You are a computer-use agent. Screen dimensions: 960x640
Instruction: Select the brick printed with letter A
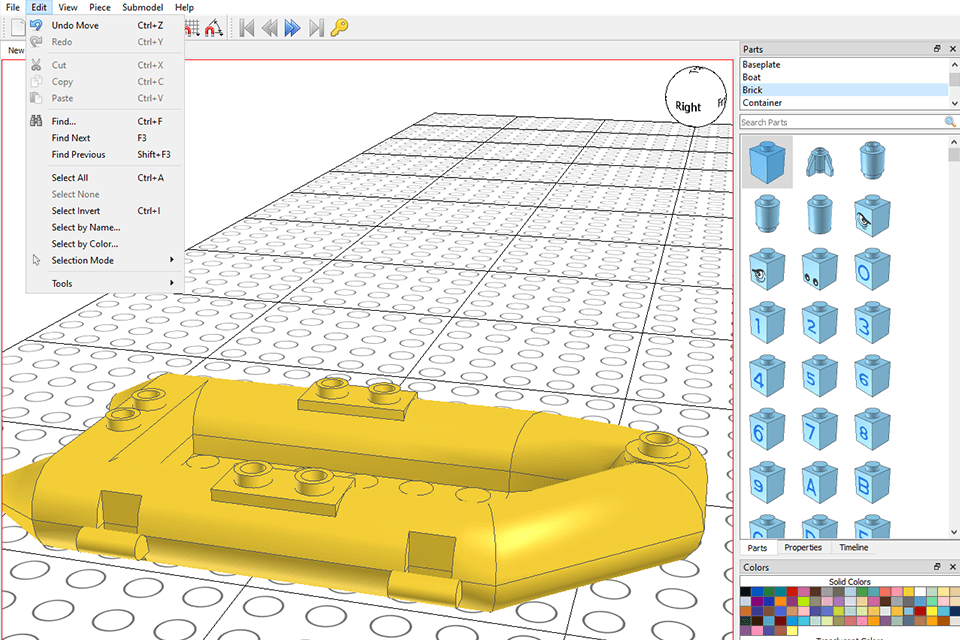[x=819, y=485]
